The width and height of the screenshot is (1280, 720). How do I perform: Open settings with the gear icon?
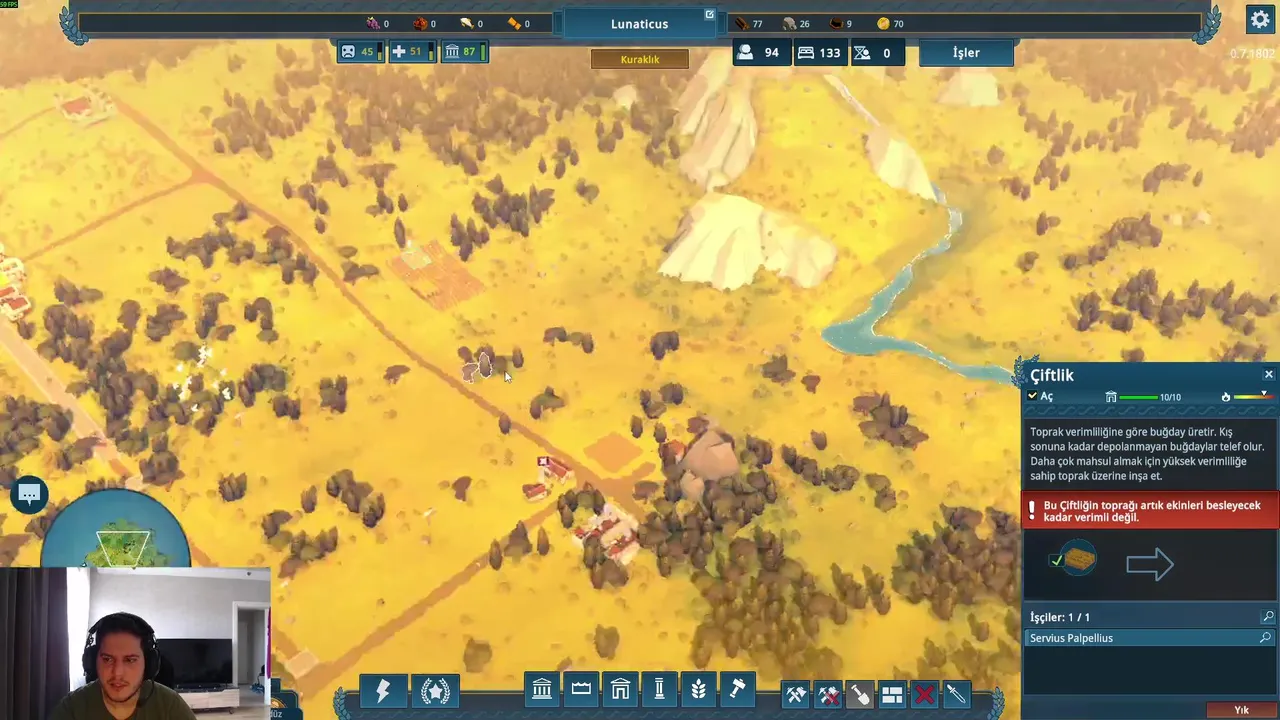point(1259,19)
